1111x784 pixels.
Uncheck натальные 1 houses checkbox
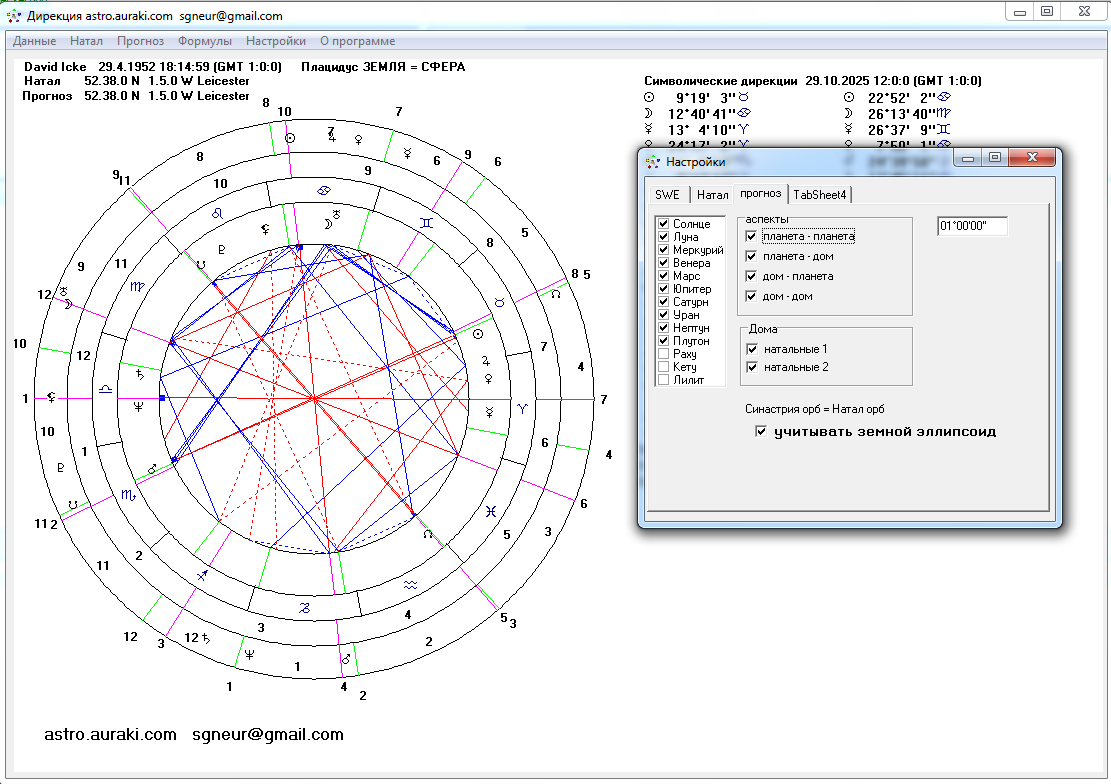click(x=752, y=349)
